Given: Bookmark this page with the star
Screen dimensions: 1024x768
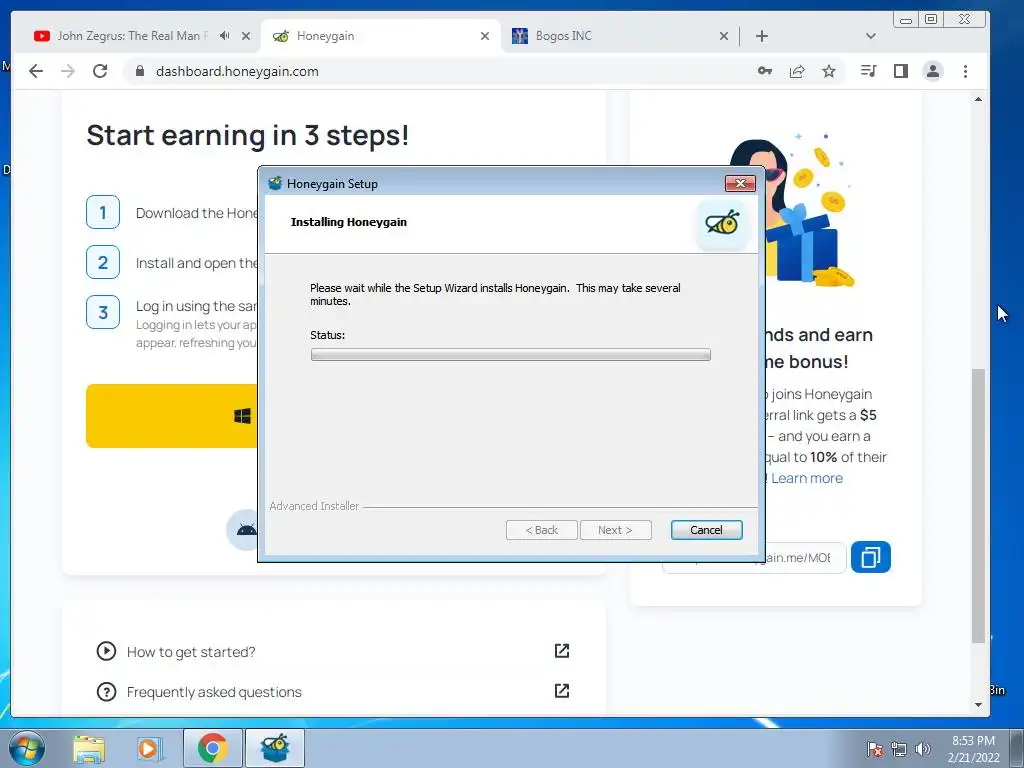Looking at the screenshot, I should tap(829, 71).
